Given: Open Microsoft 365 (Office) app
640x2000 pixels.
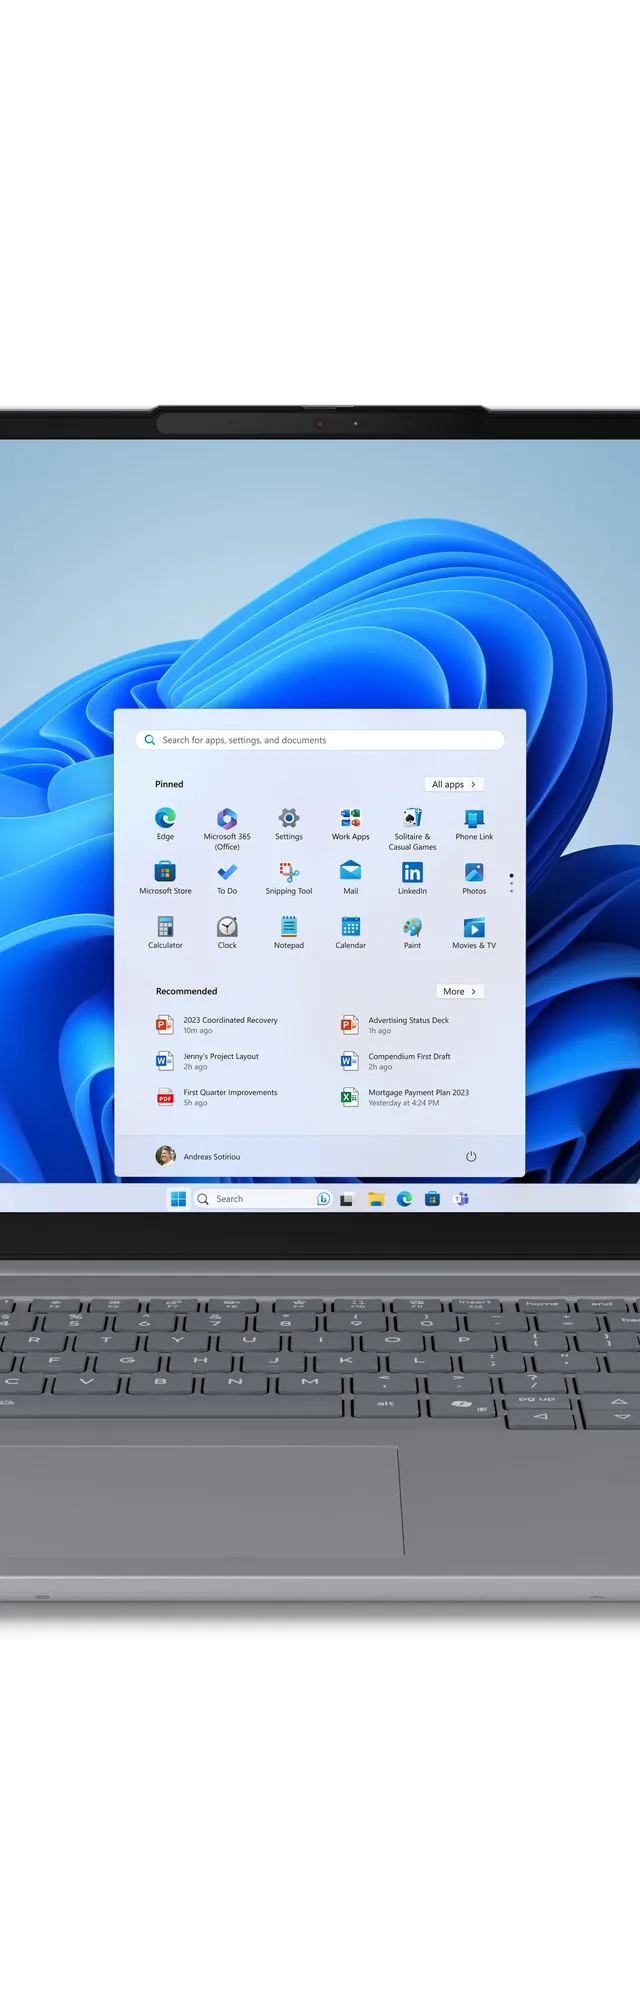Looking at the screenshot, I should tap(227, 828).
